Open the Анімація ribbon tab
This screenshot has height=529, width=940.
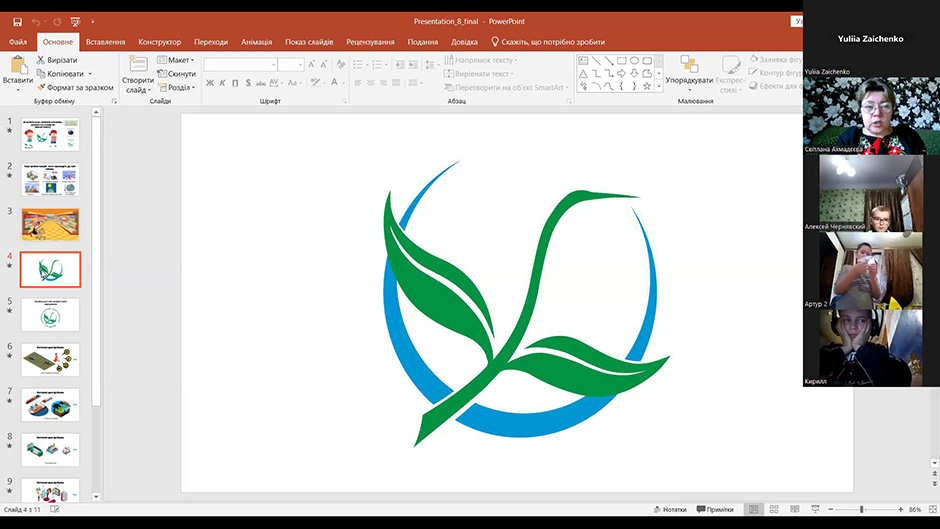pyautogui.click(x=257, y=42)
